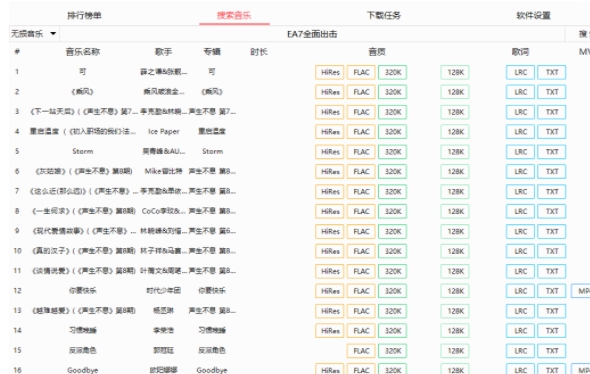Click the 音乐名称 column header

[83, 52]
